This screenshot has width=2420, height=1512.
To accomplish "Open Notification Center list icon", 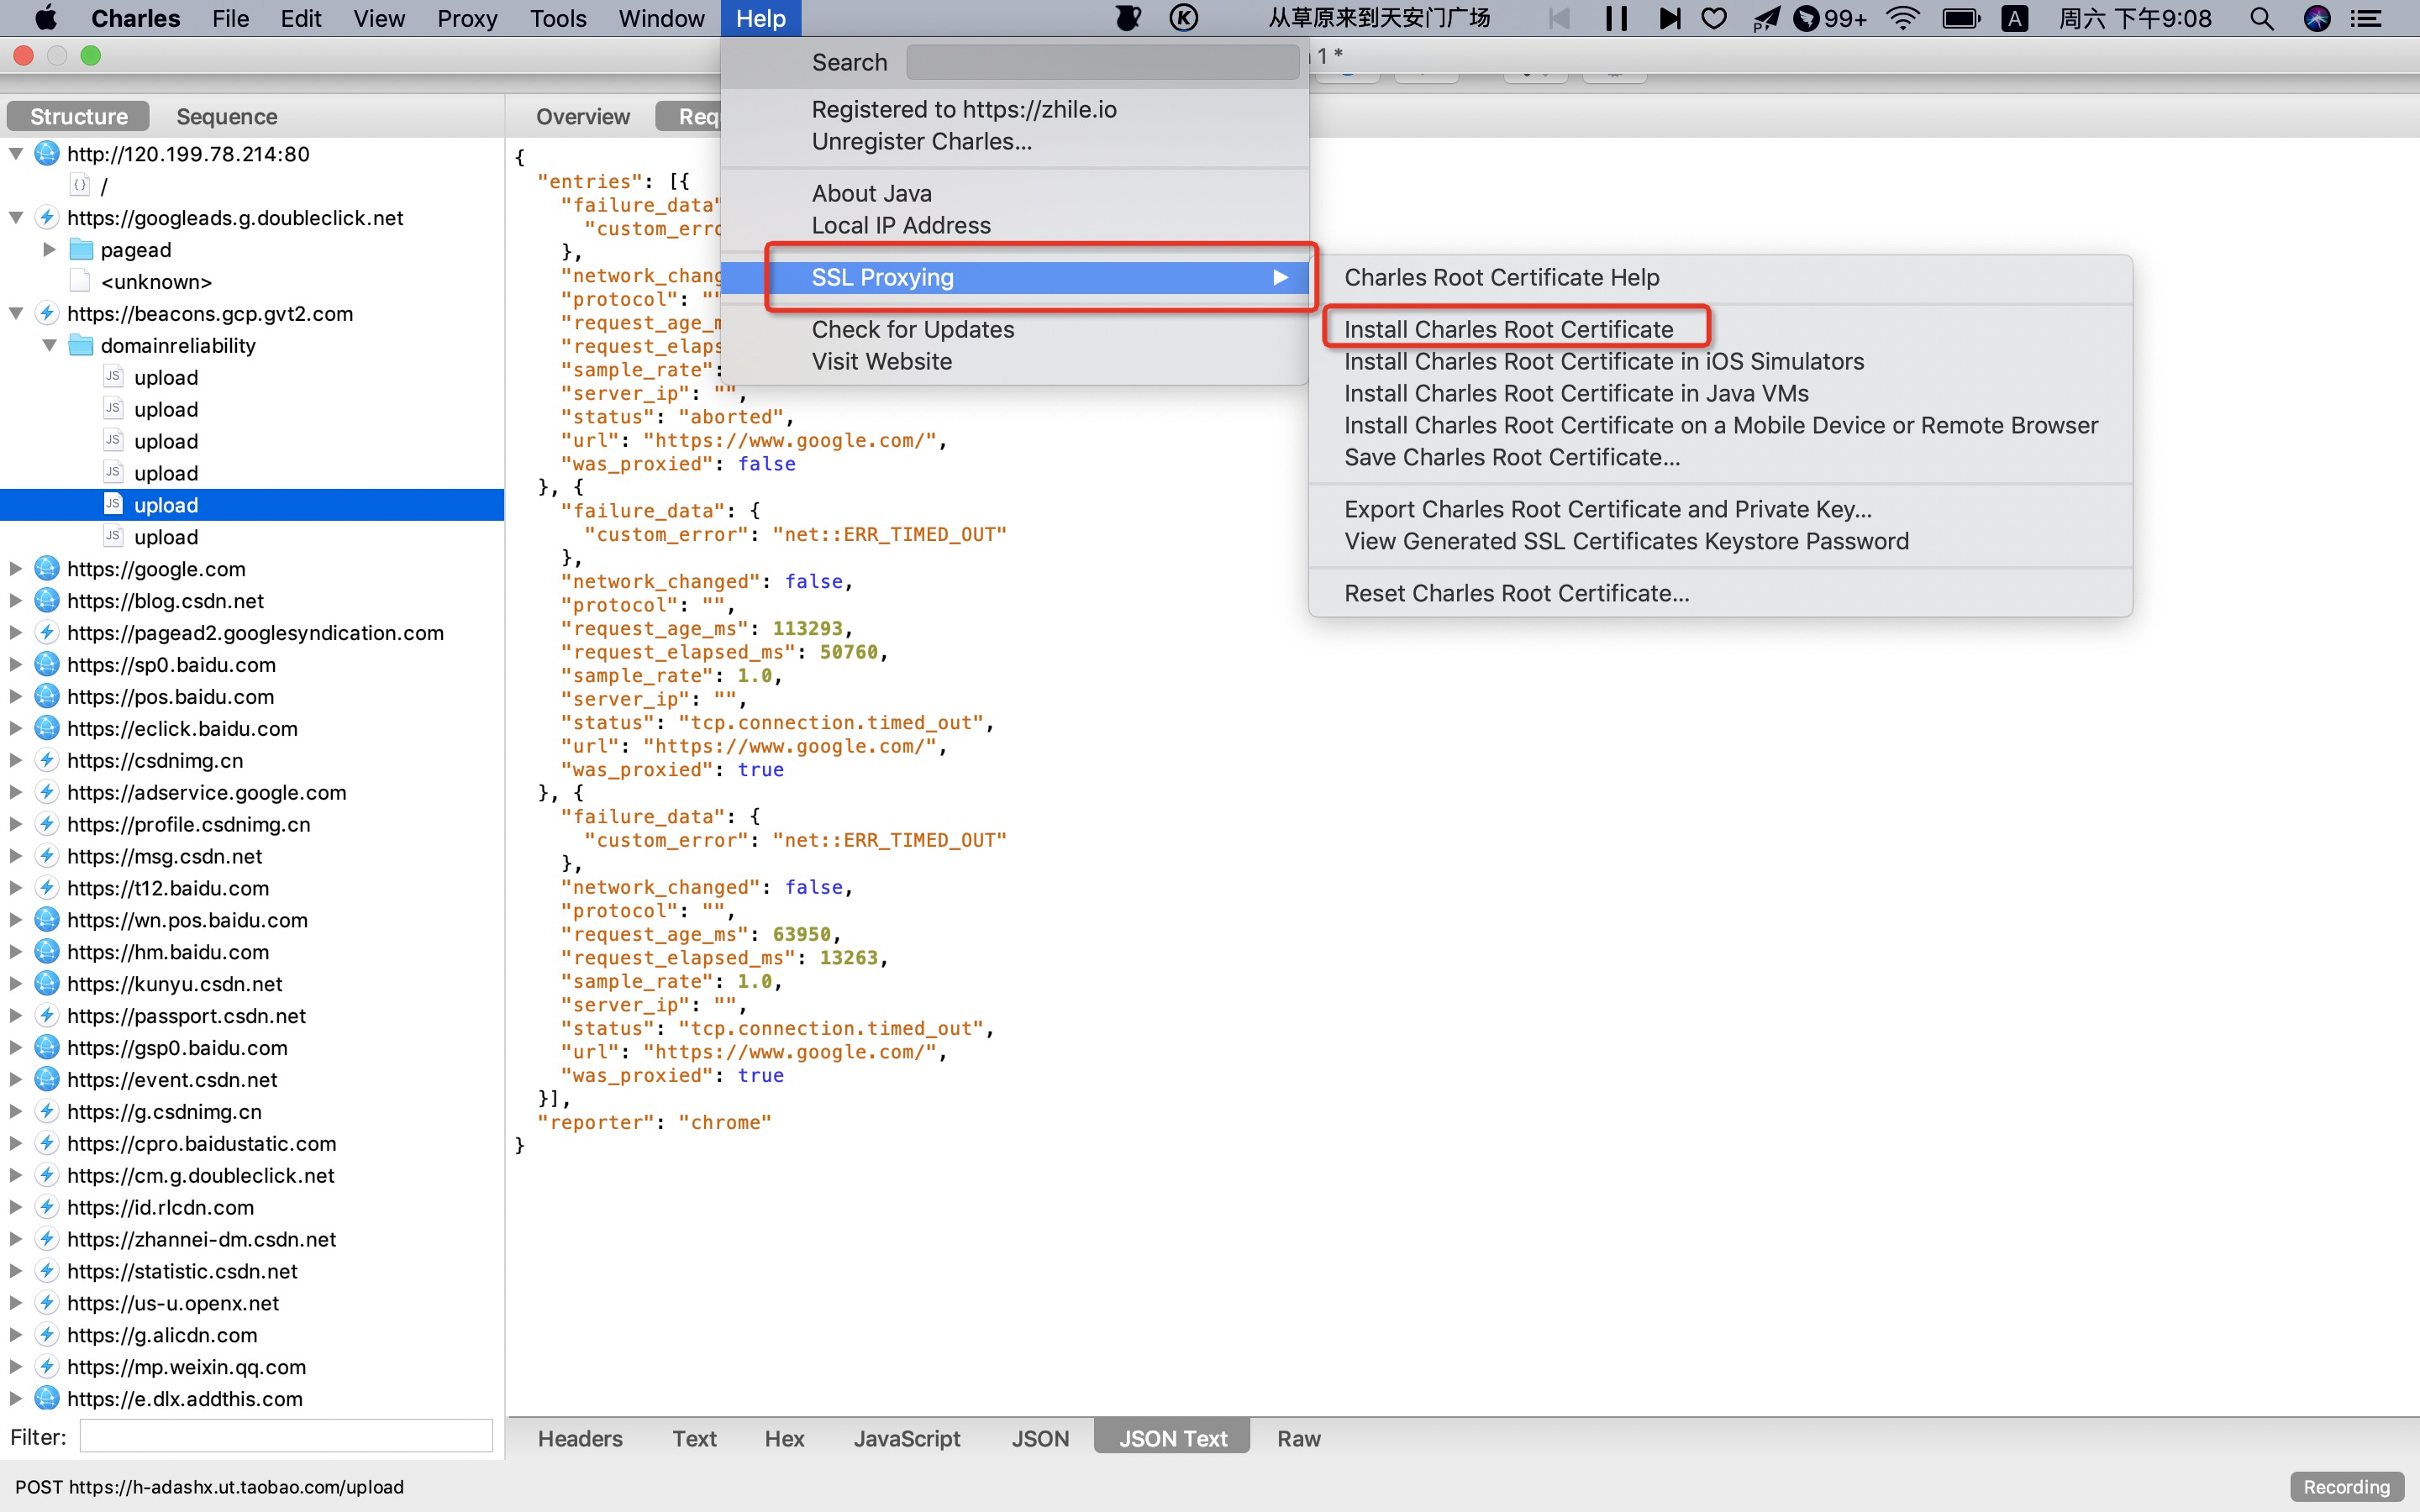I will tap(2366, 18).
